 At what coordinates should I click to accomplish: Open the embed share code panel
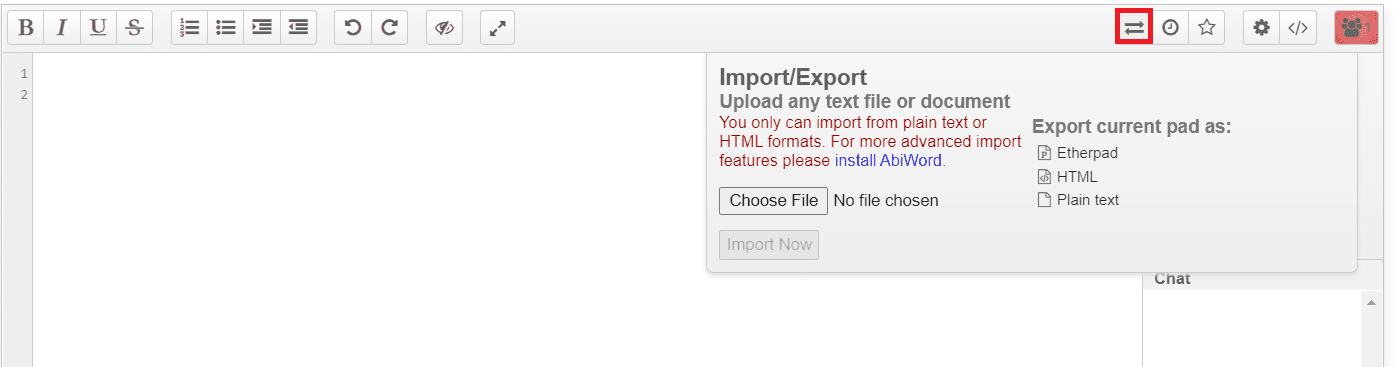pyautogui.click(x=1298, y=28)
